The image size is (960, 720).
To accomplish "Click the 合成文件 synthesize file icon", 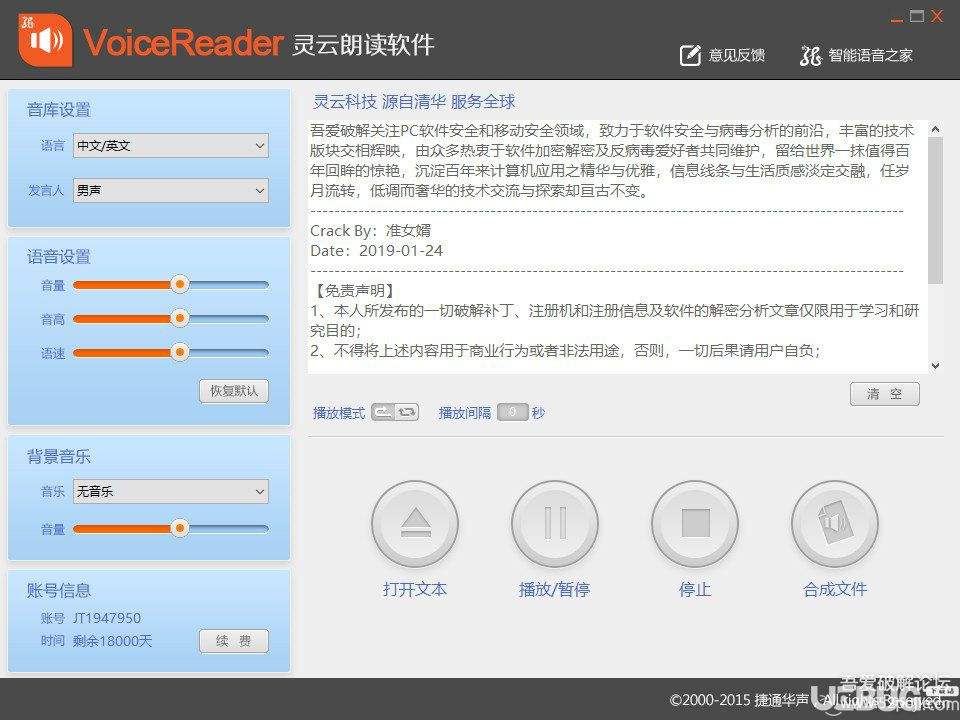I will 835,523.
